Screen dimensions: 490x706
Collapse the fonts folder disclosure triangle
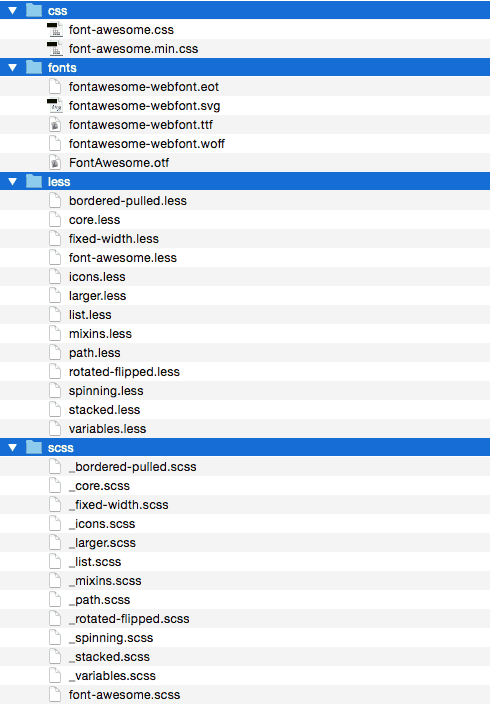click(13, 68)
